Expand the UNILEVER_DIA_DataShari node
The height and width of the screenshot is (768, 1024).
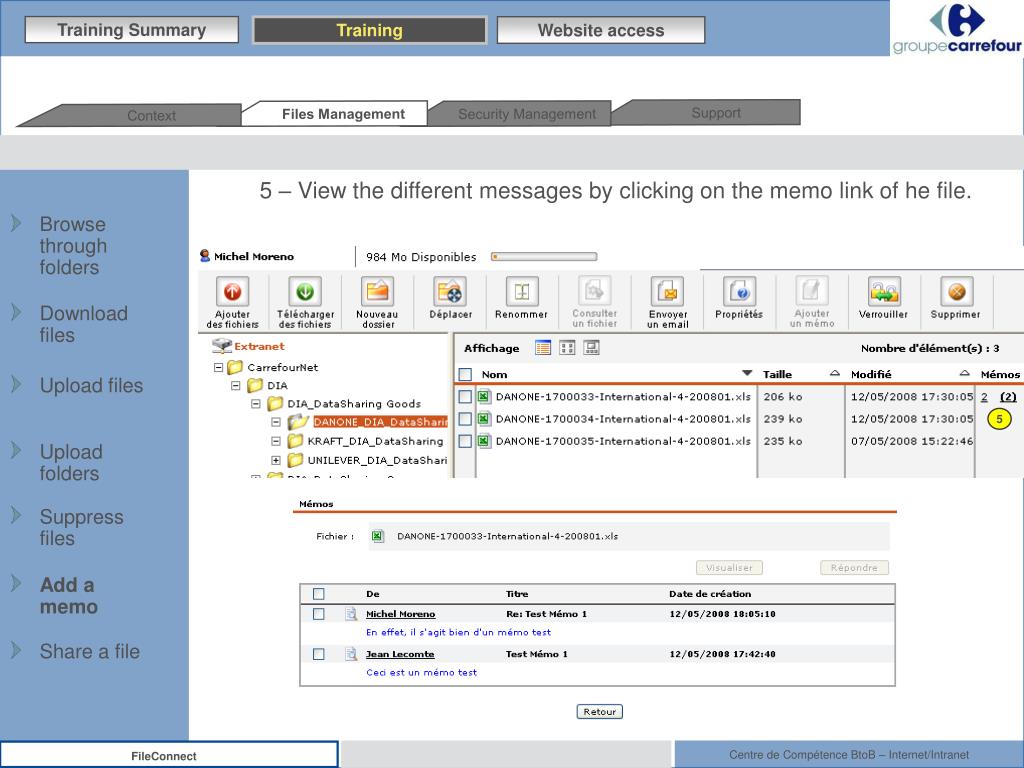[x=276, y=460]
